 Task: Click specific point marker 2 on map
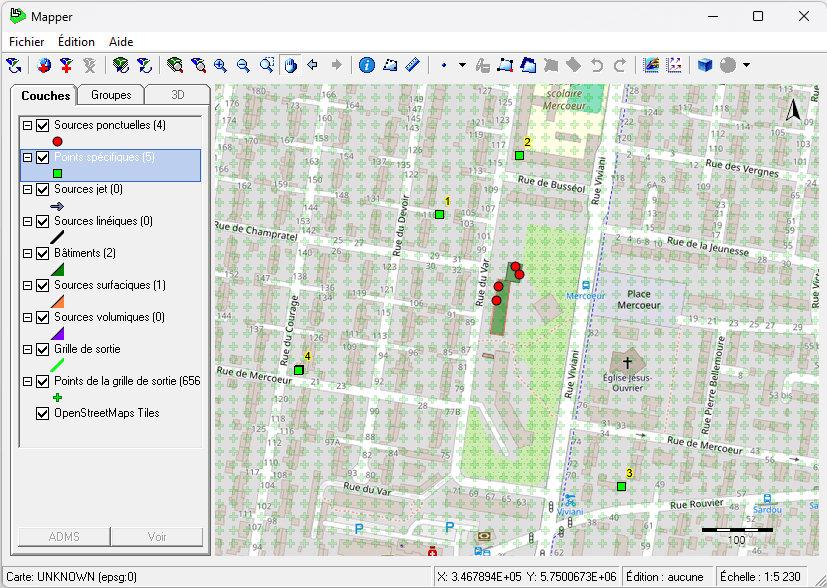519,155
